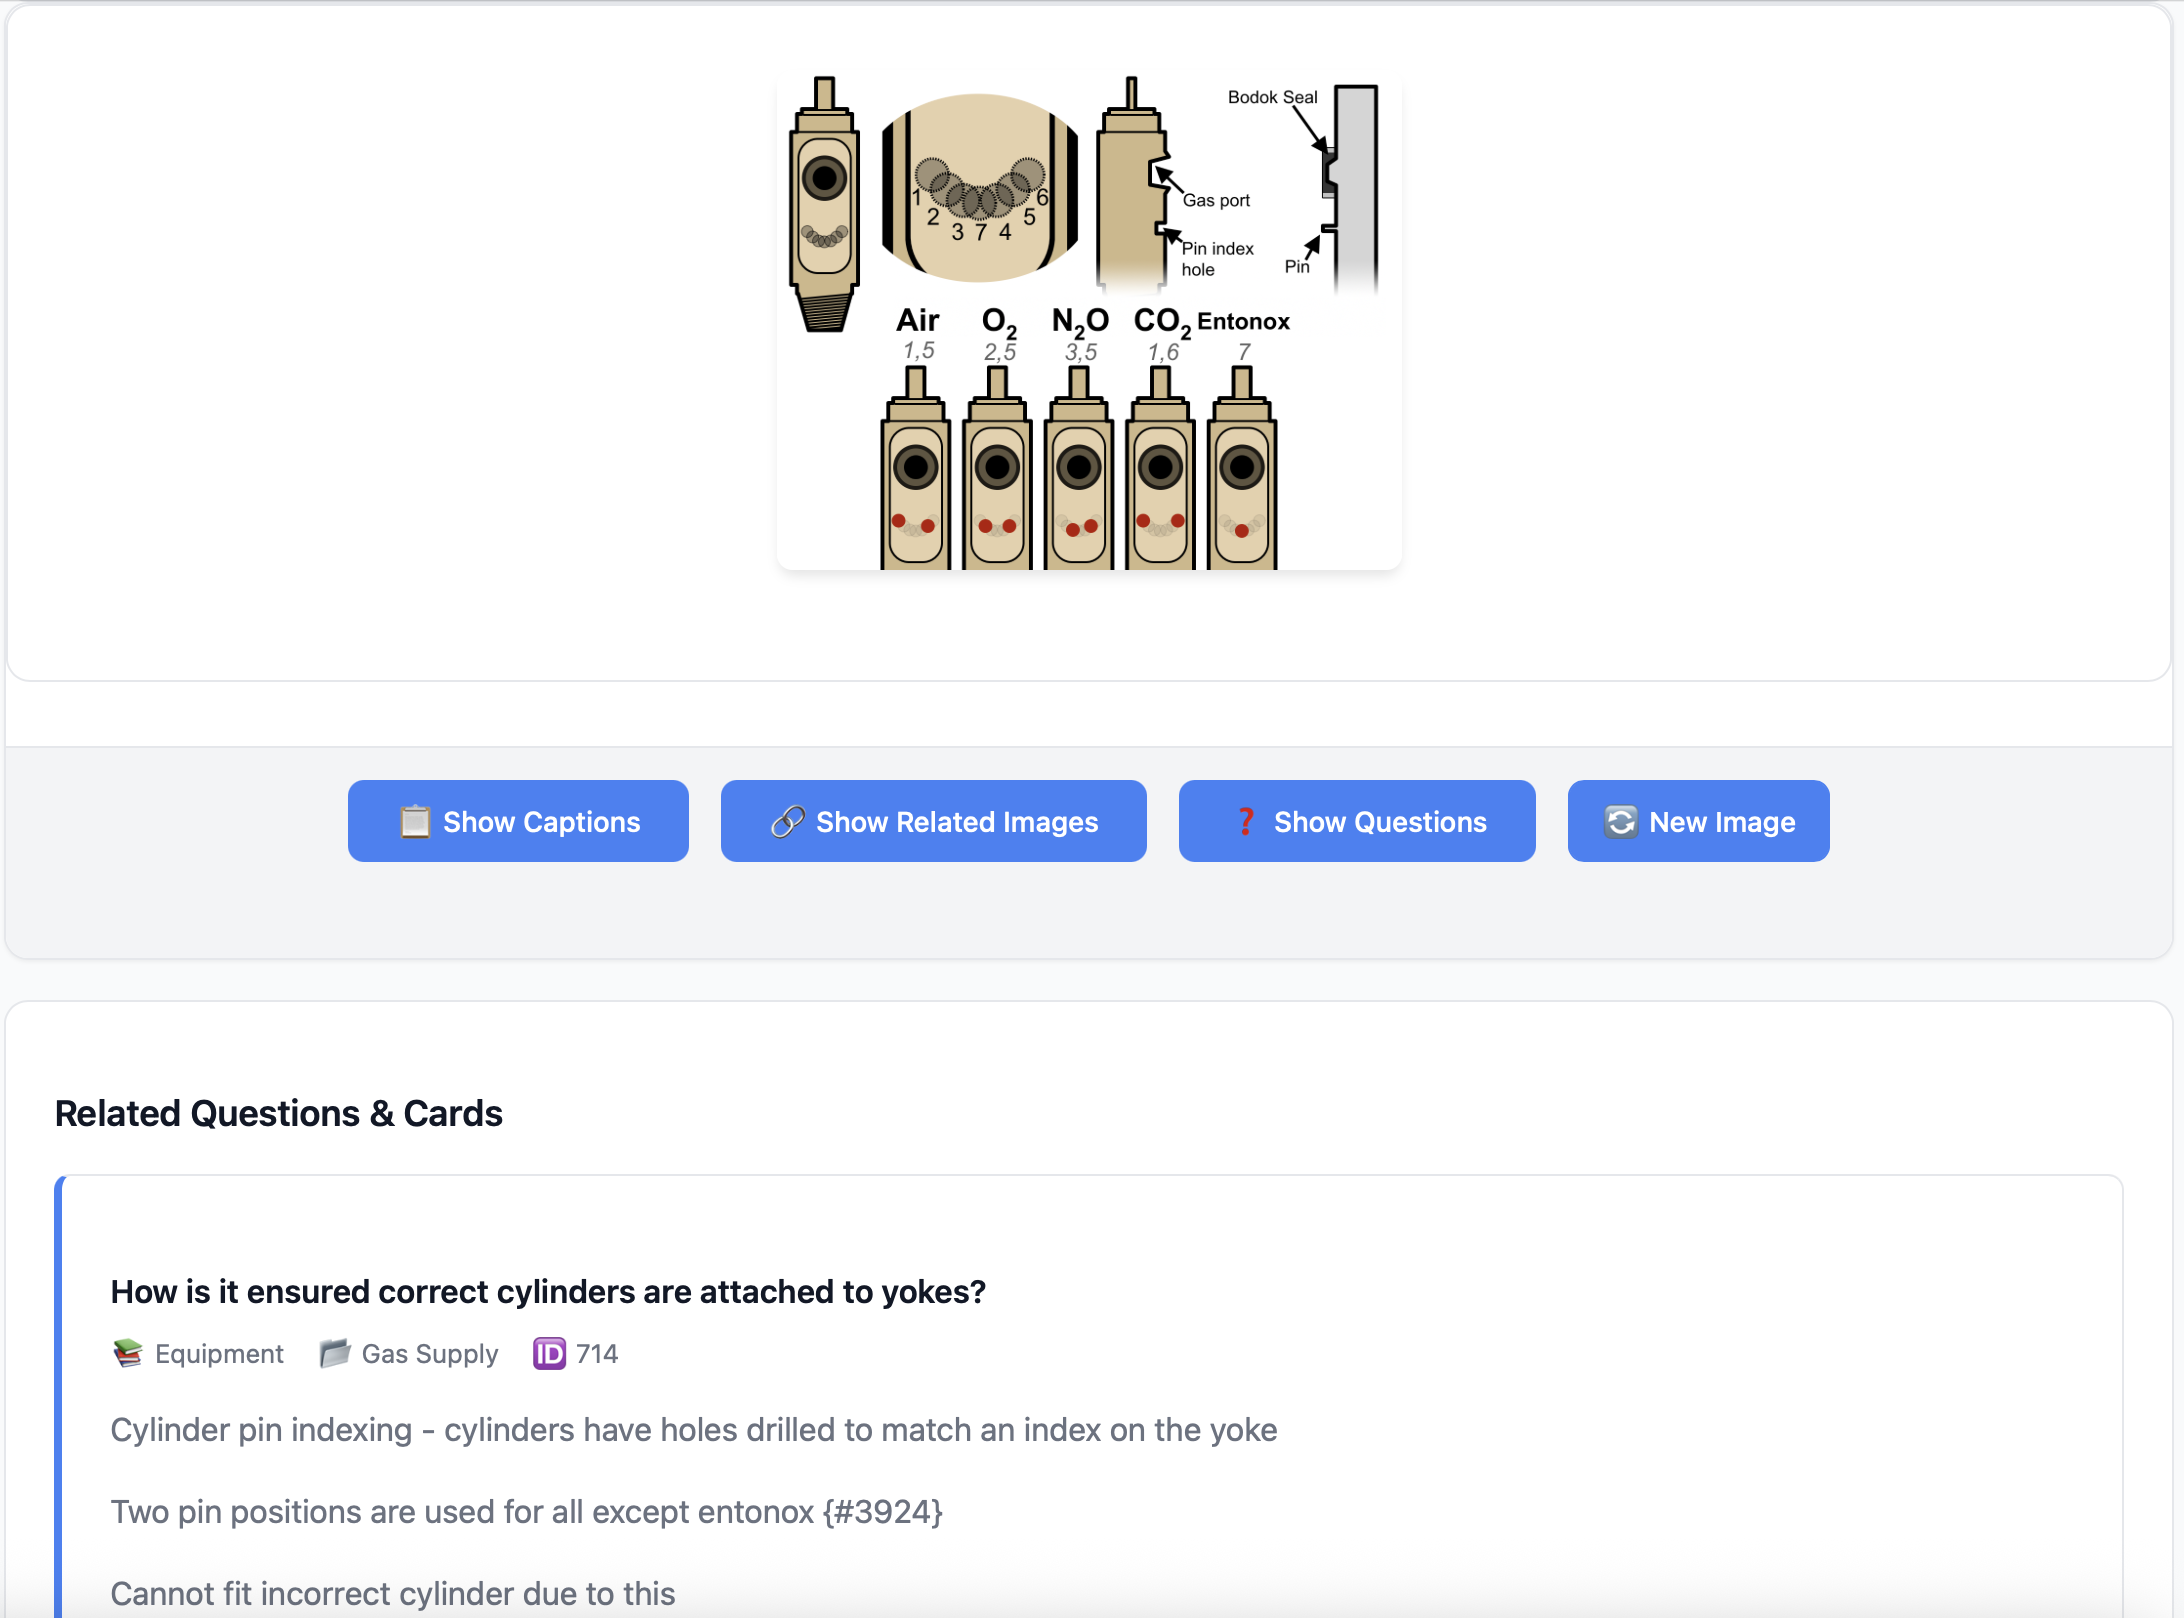The image size is (2184, 1618).
Task: Click the Gas Supply tag
Action: 429,1353
